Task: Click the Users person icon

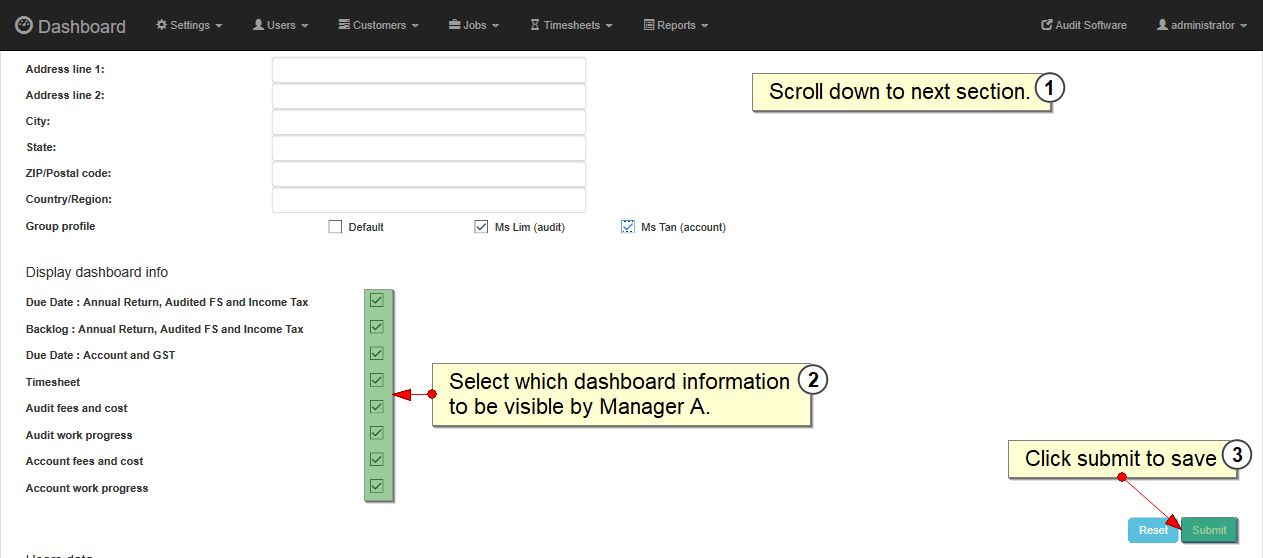Action: pyautogui.click(x=258, y=25)
